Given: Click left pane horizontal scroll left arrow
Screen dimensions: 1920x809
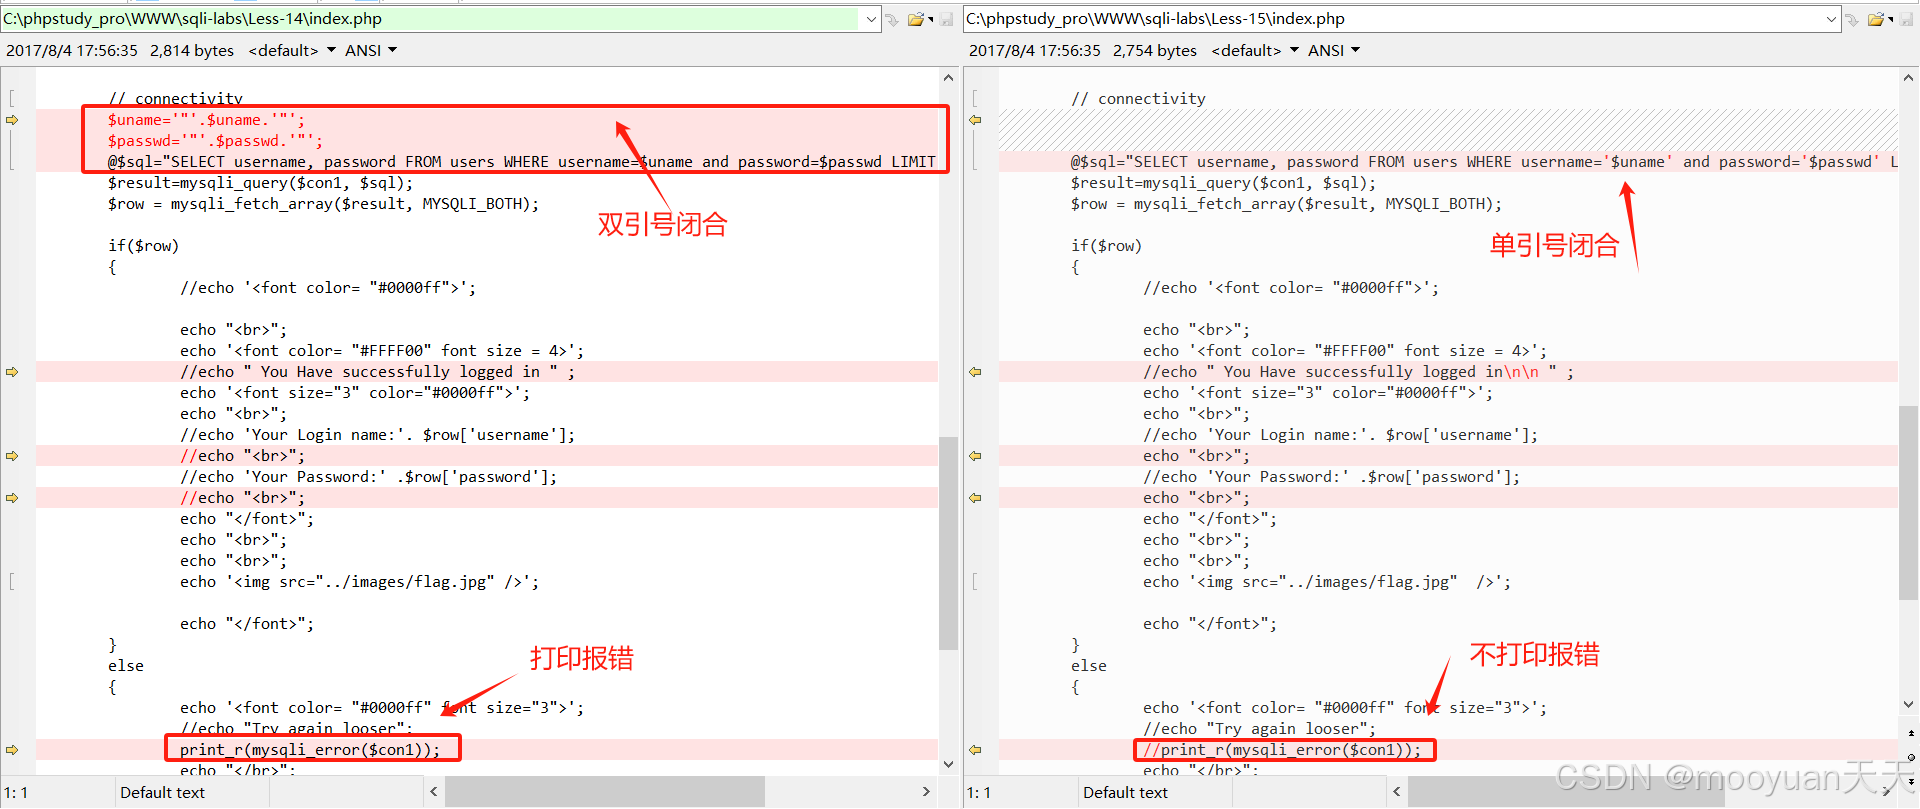Looking at the screenshot, I should [433, 792].
